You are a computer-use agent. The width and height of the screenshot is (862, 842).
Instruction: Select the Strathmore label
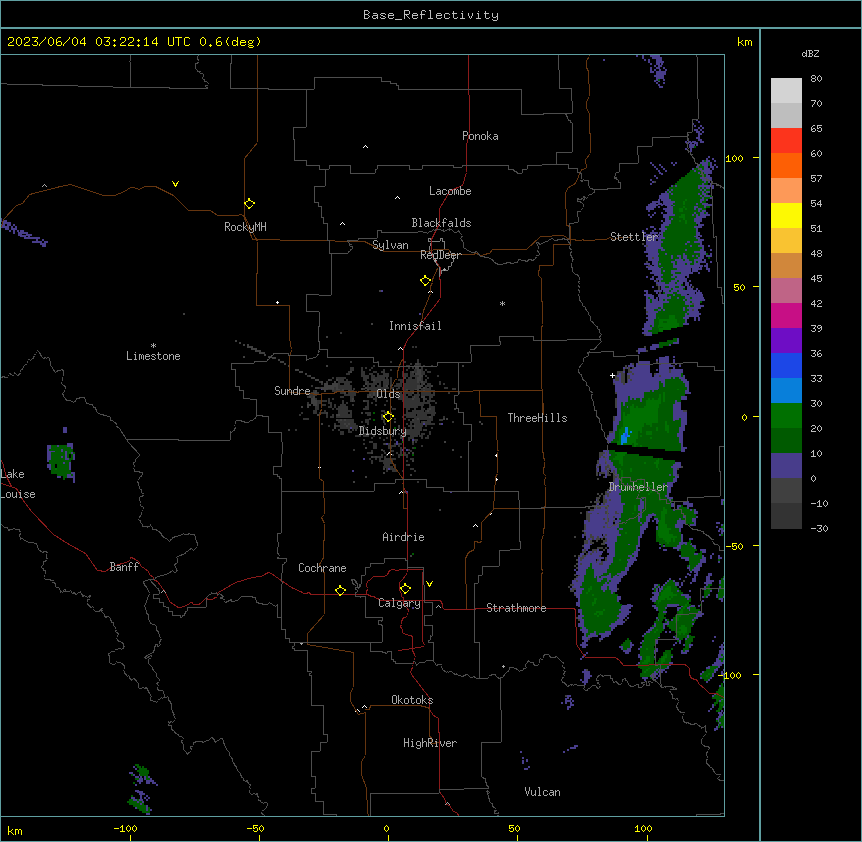coord(516,608)
